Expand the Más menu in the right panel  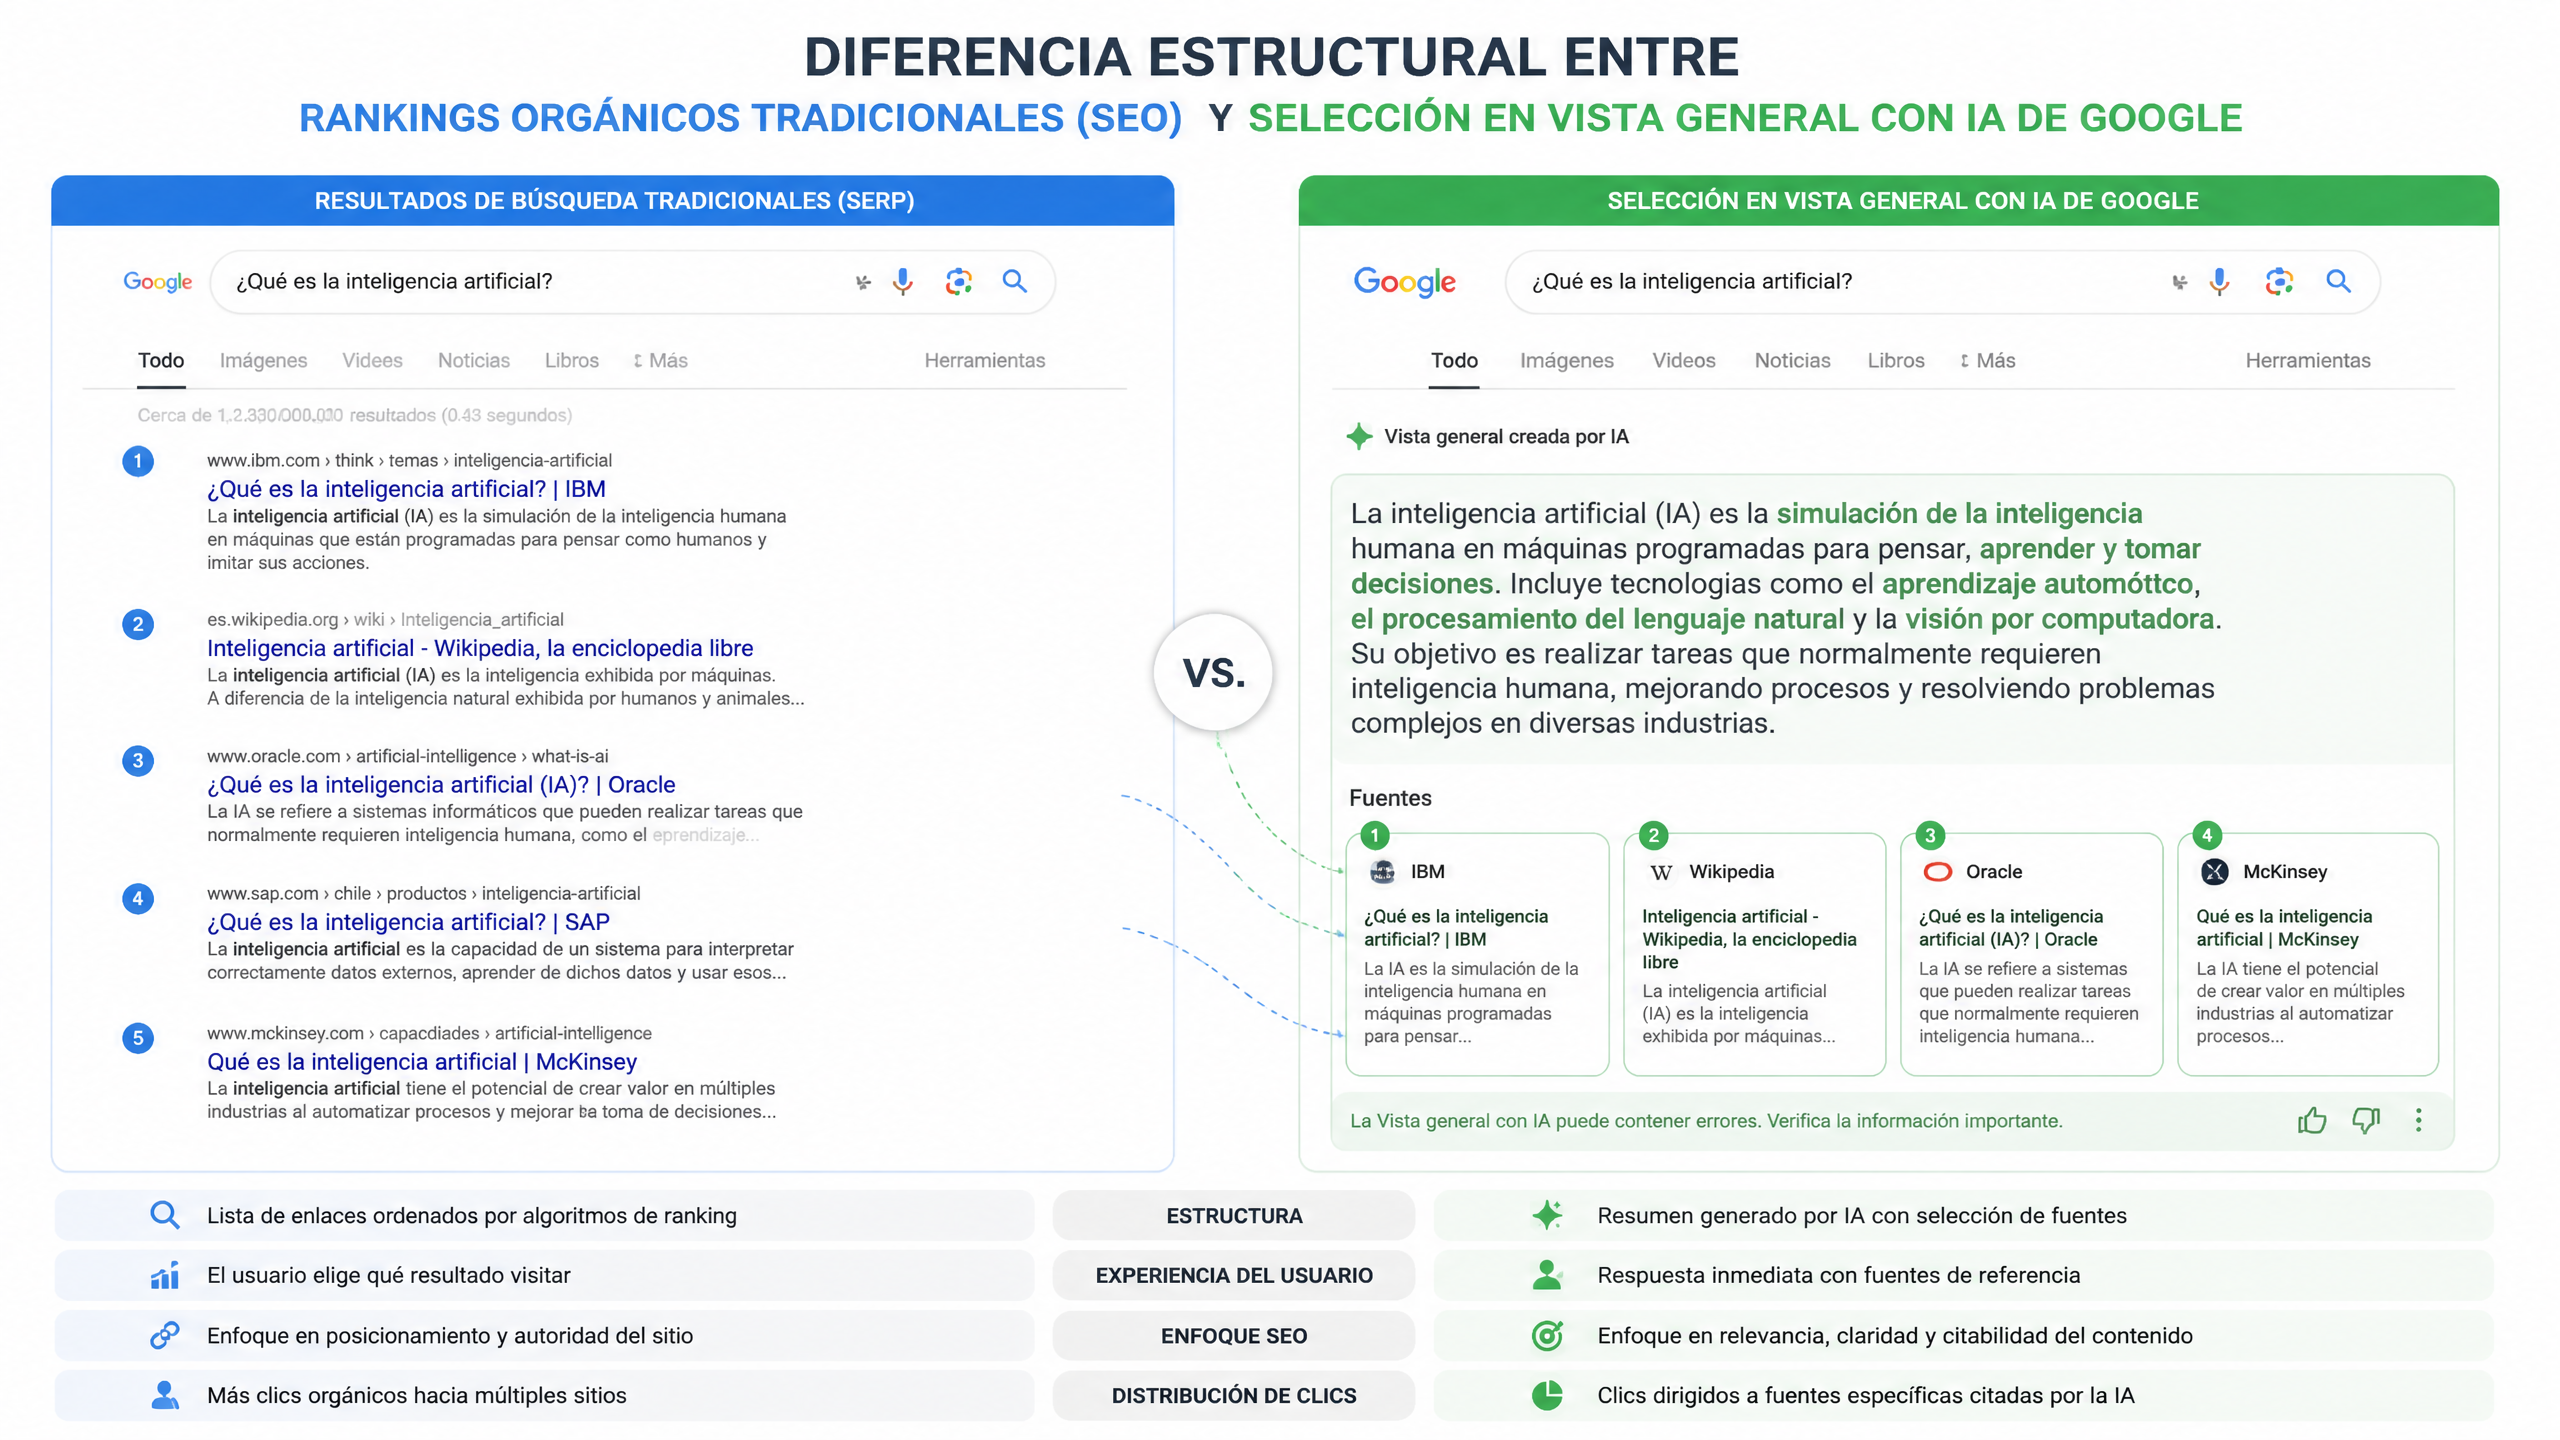click(1988, 361)
